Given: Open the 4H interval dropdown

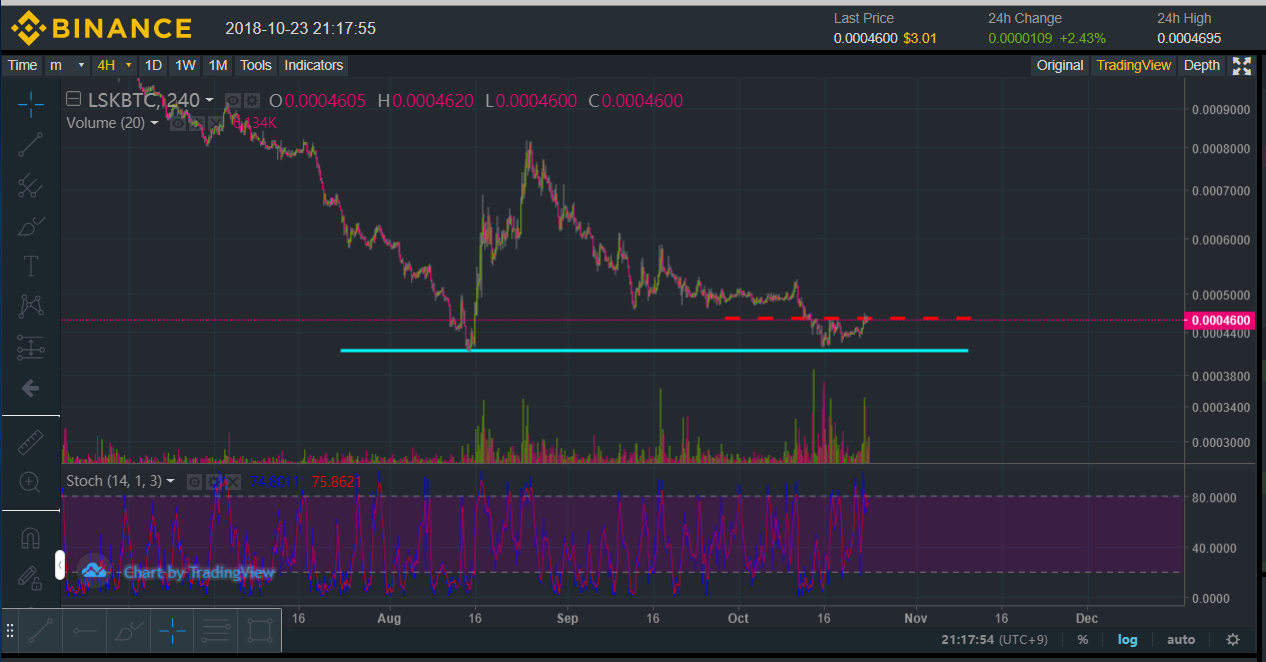Looking at the screenshot, I should (128, 66).
